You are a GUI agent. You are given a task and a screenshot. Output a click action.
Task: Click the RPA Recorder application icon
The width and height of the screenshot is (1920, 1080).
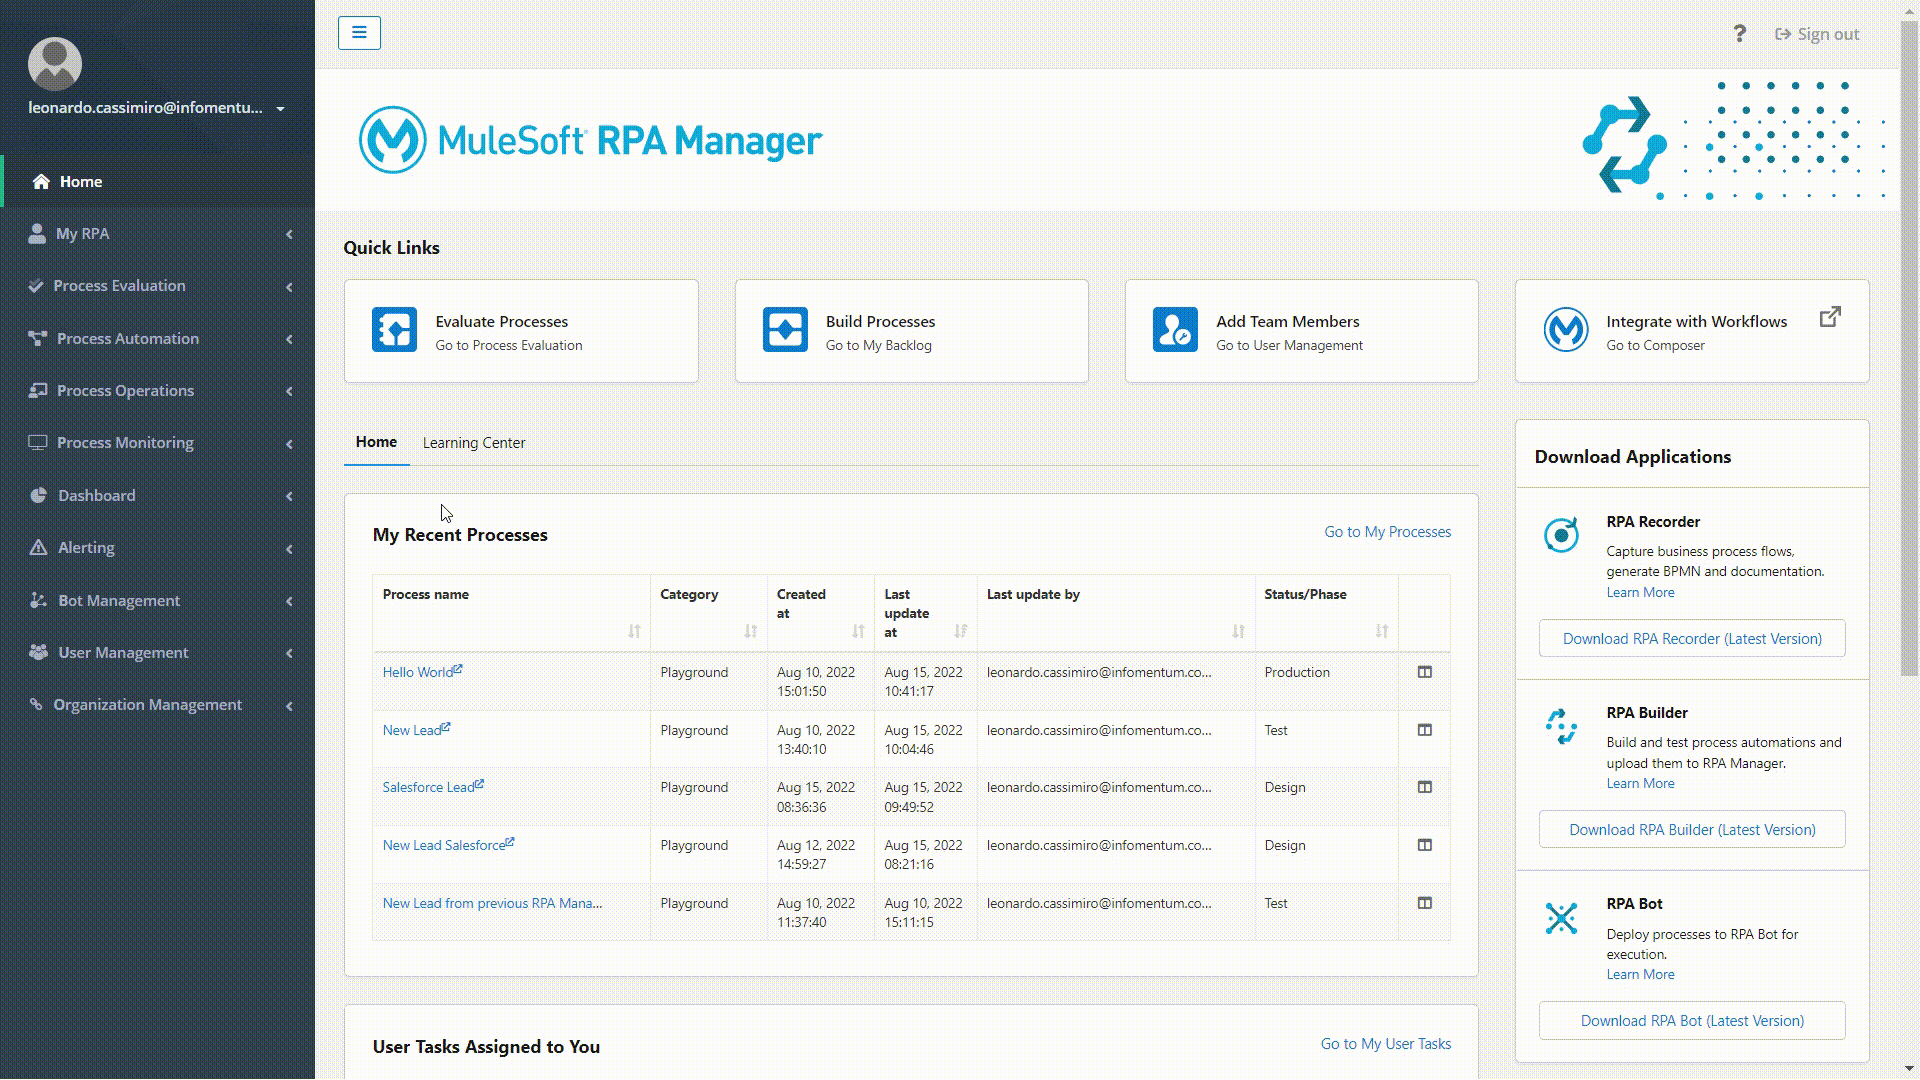tap(1562, 535)
